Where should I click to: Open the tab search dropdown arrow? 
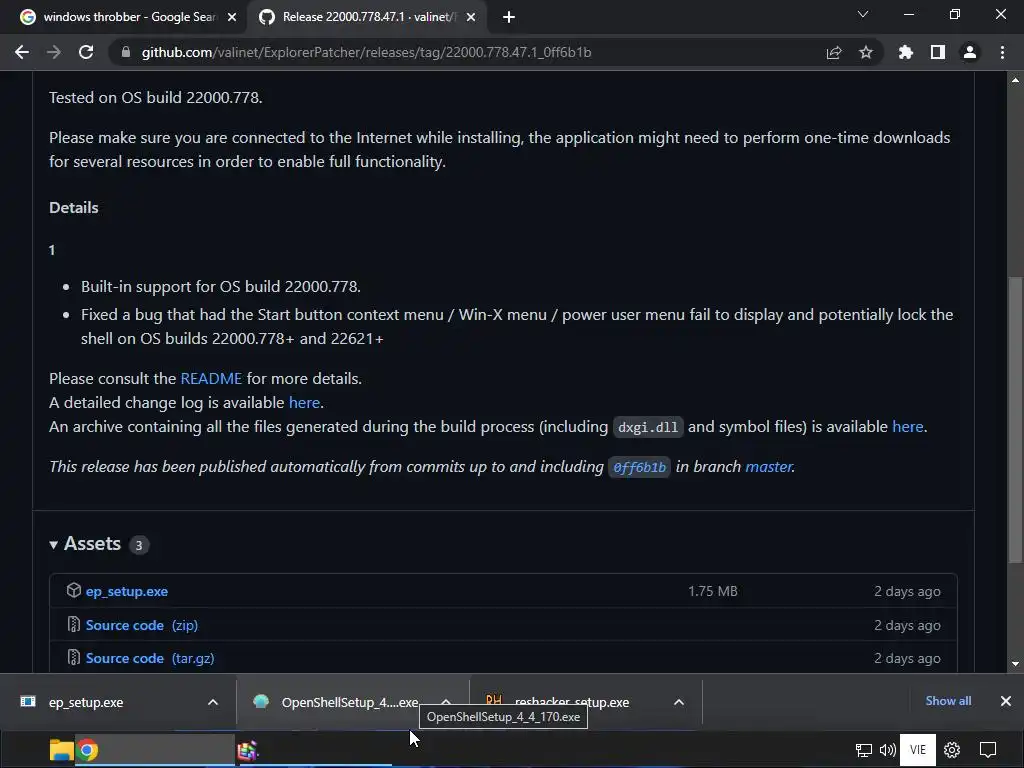863,14
